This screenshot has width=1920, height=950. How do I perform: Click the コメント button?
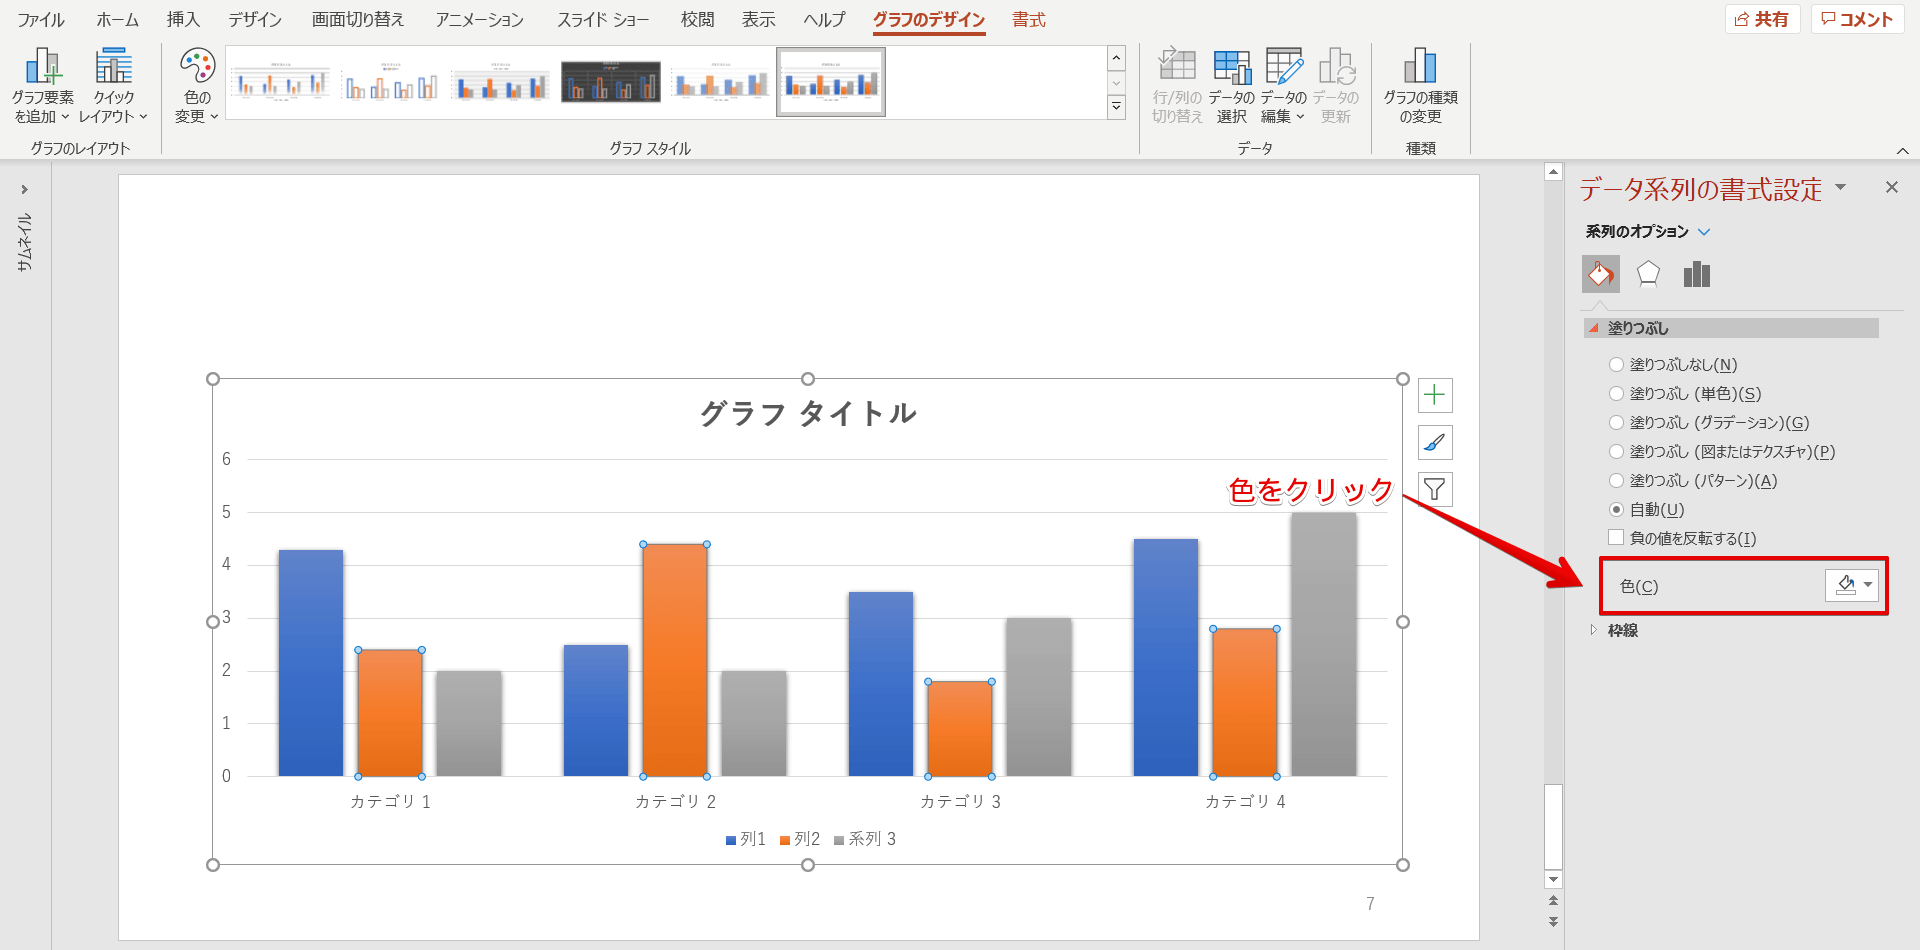[x=1857, y=19]
